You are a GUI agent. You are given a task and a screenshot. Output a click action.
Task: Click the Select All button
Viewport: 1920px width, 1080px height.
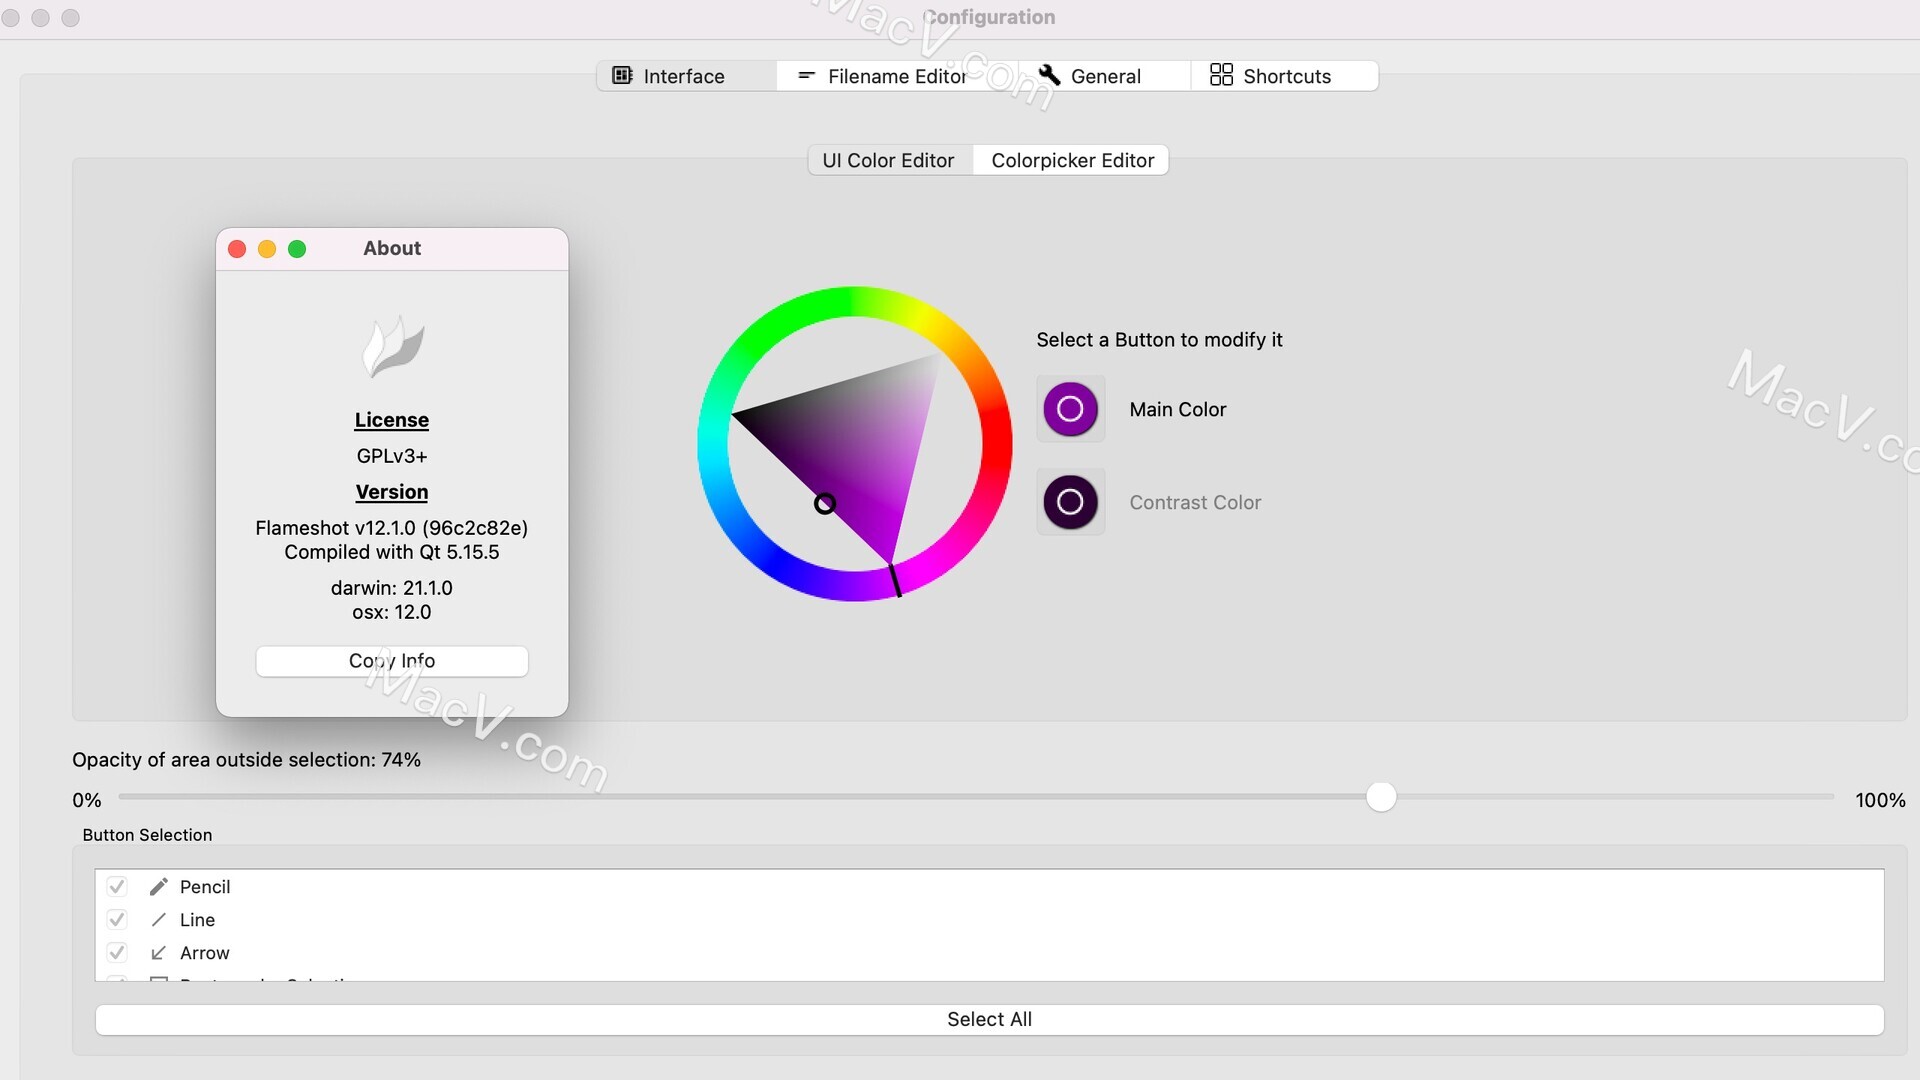click(x=990, y=1020)
